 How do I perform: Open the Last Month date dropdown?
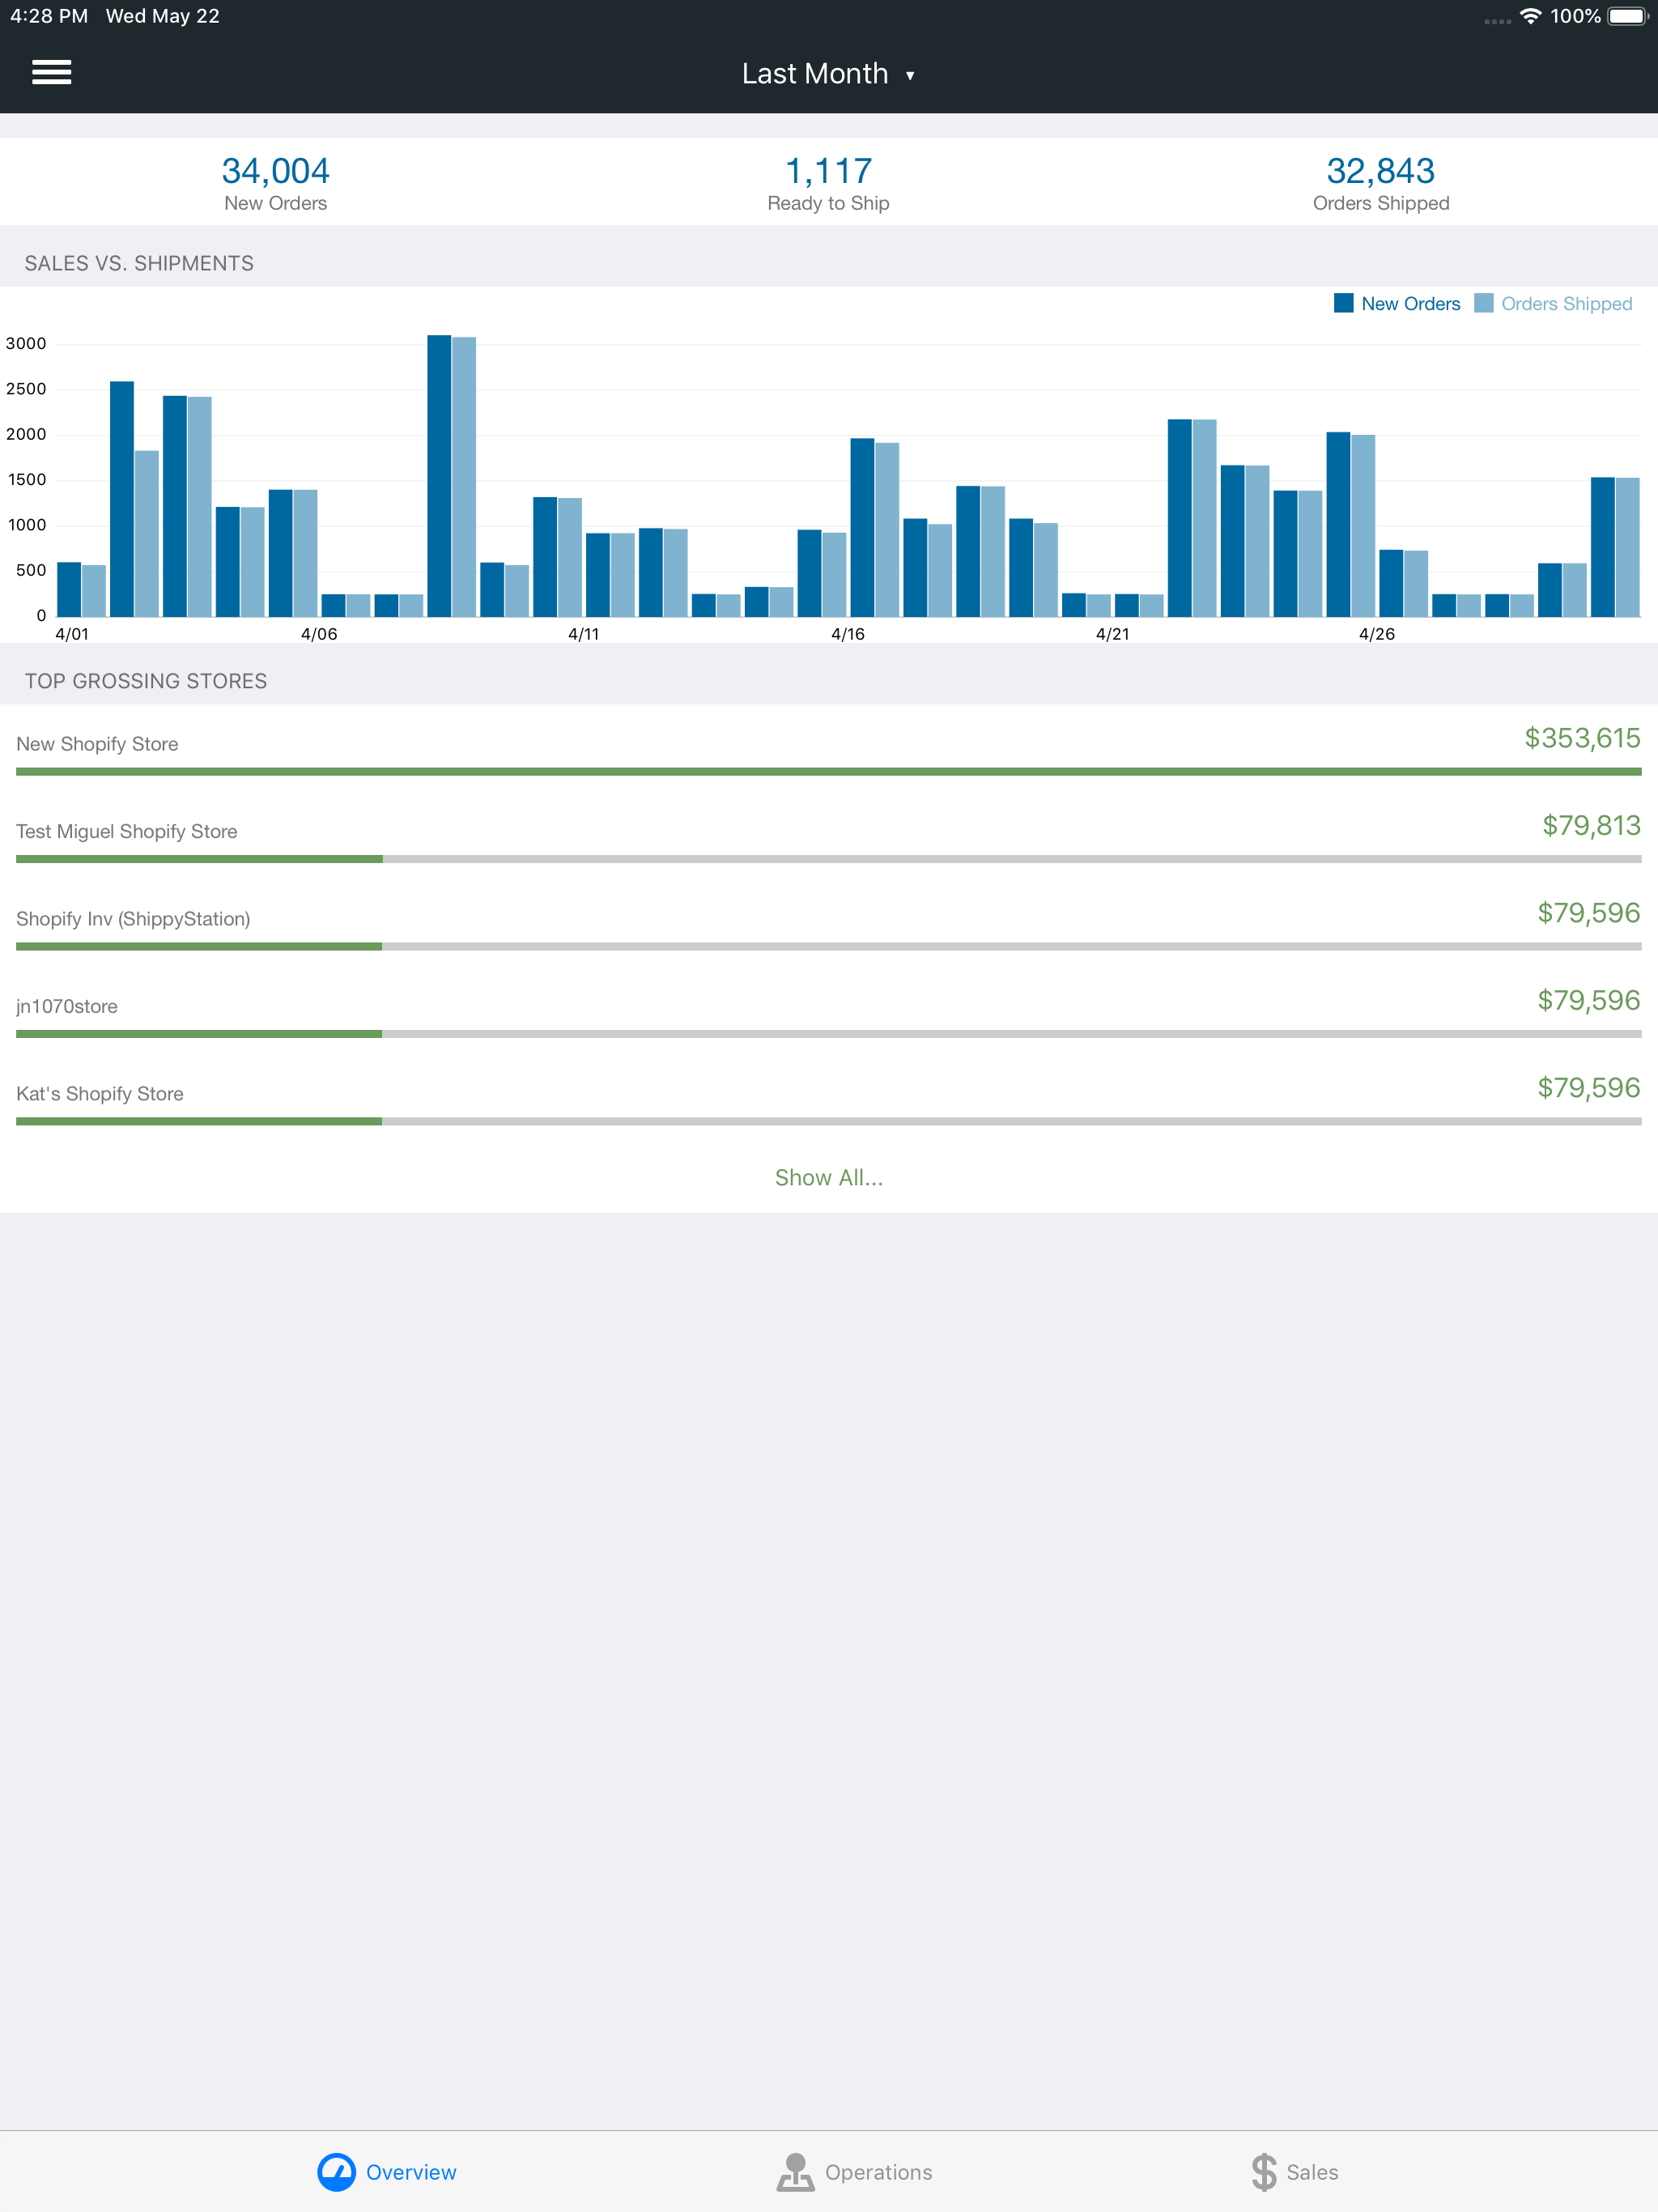coord(815,74)
